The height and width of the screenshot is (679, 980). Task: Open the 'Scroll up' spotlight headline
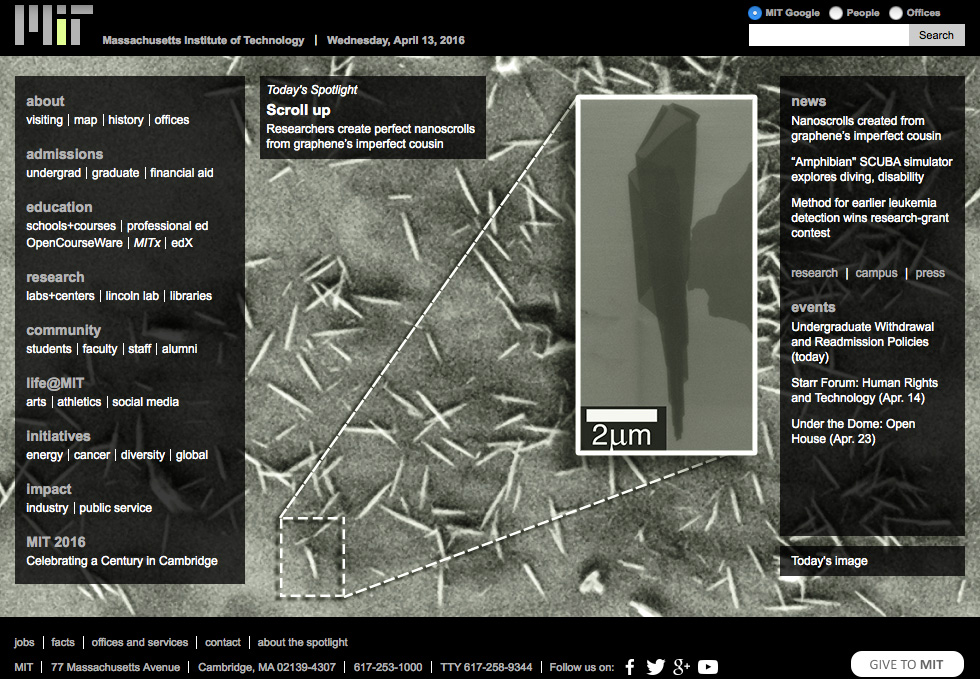click(298, 110)
